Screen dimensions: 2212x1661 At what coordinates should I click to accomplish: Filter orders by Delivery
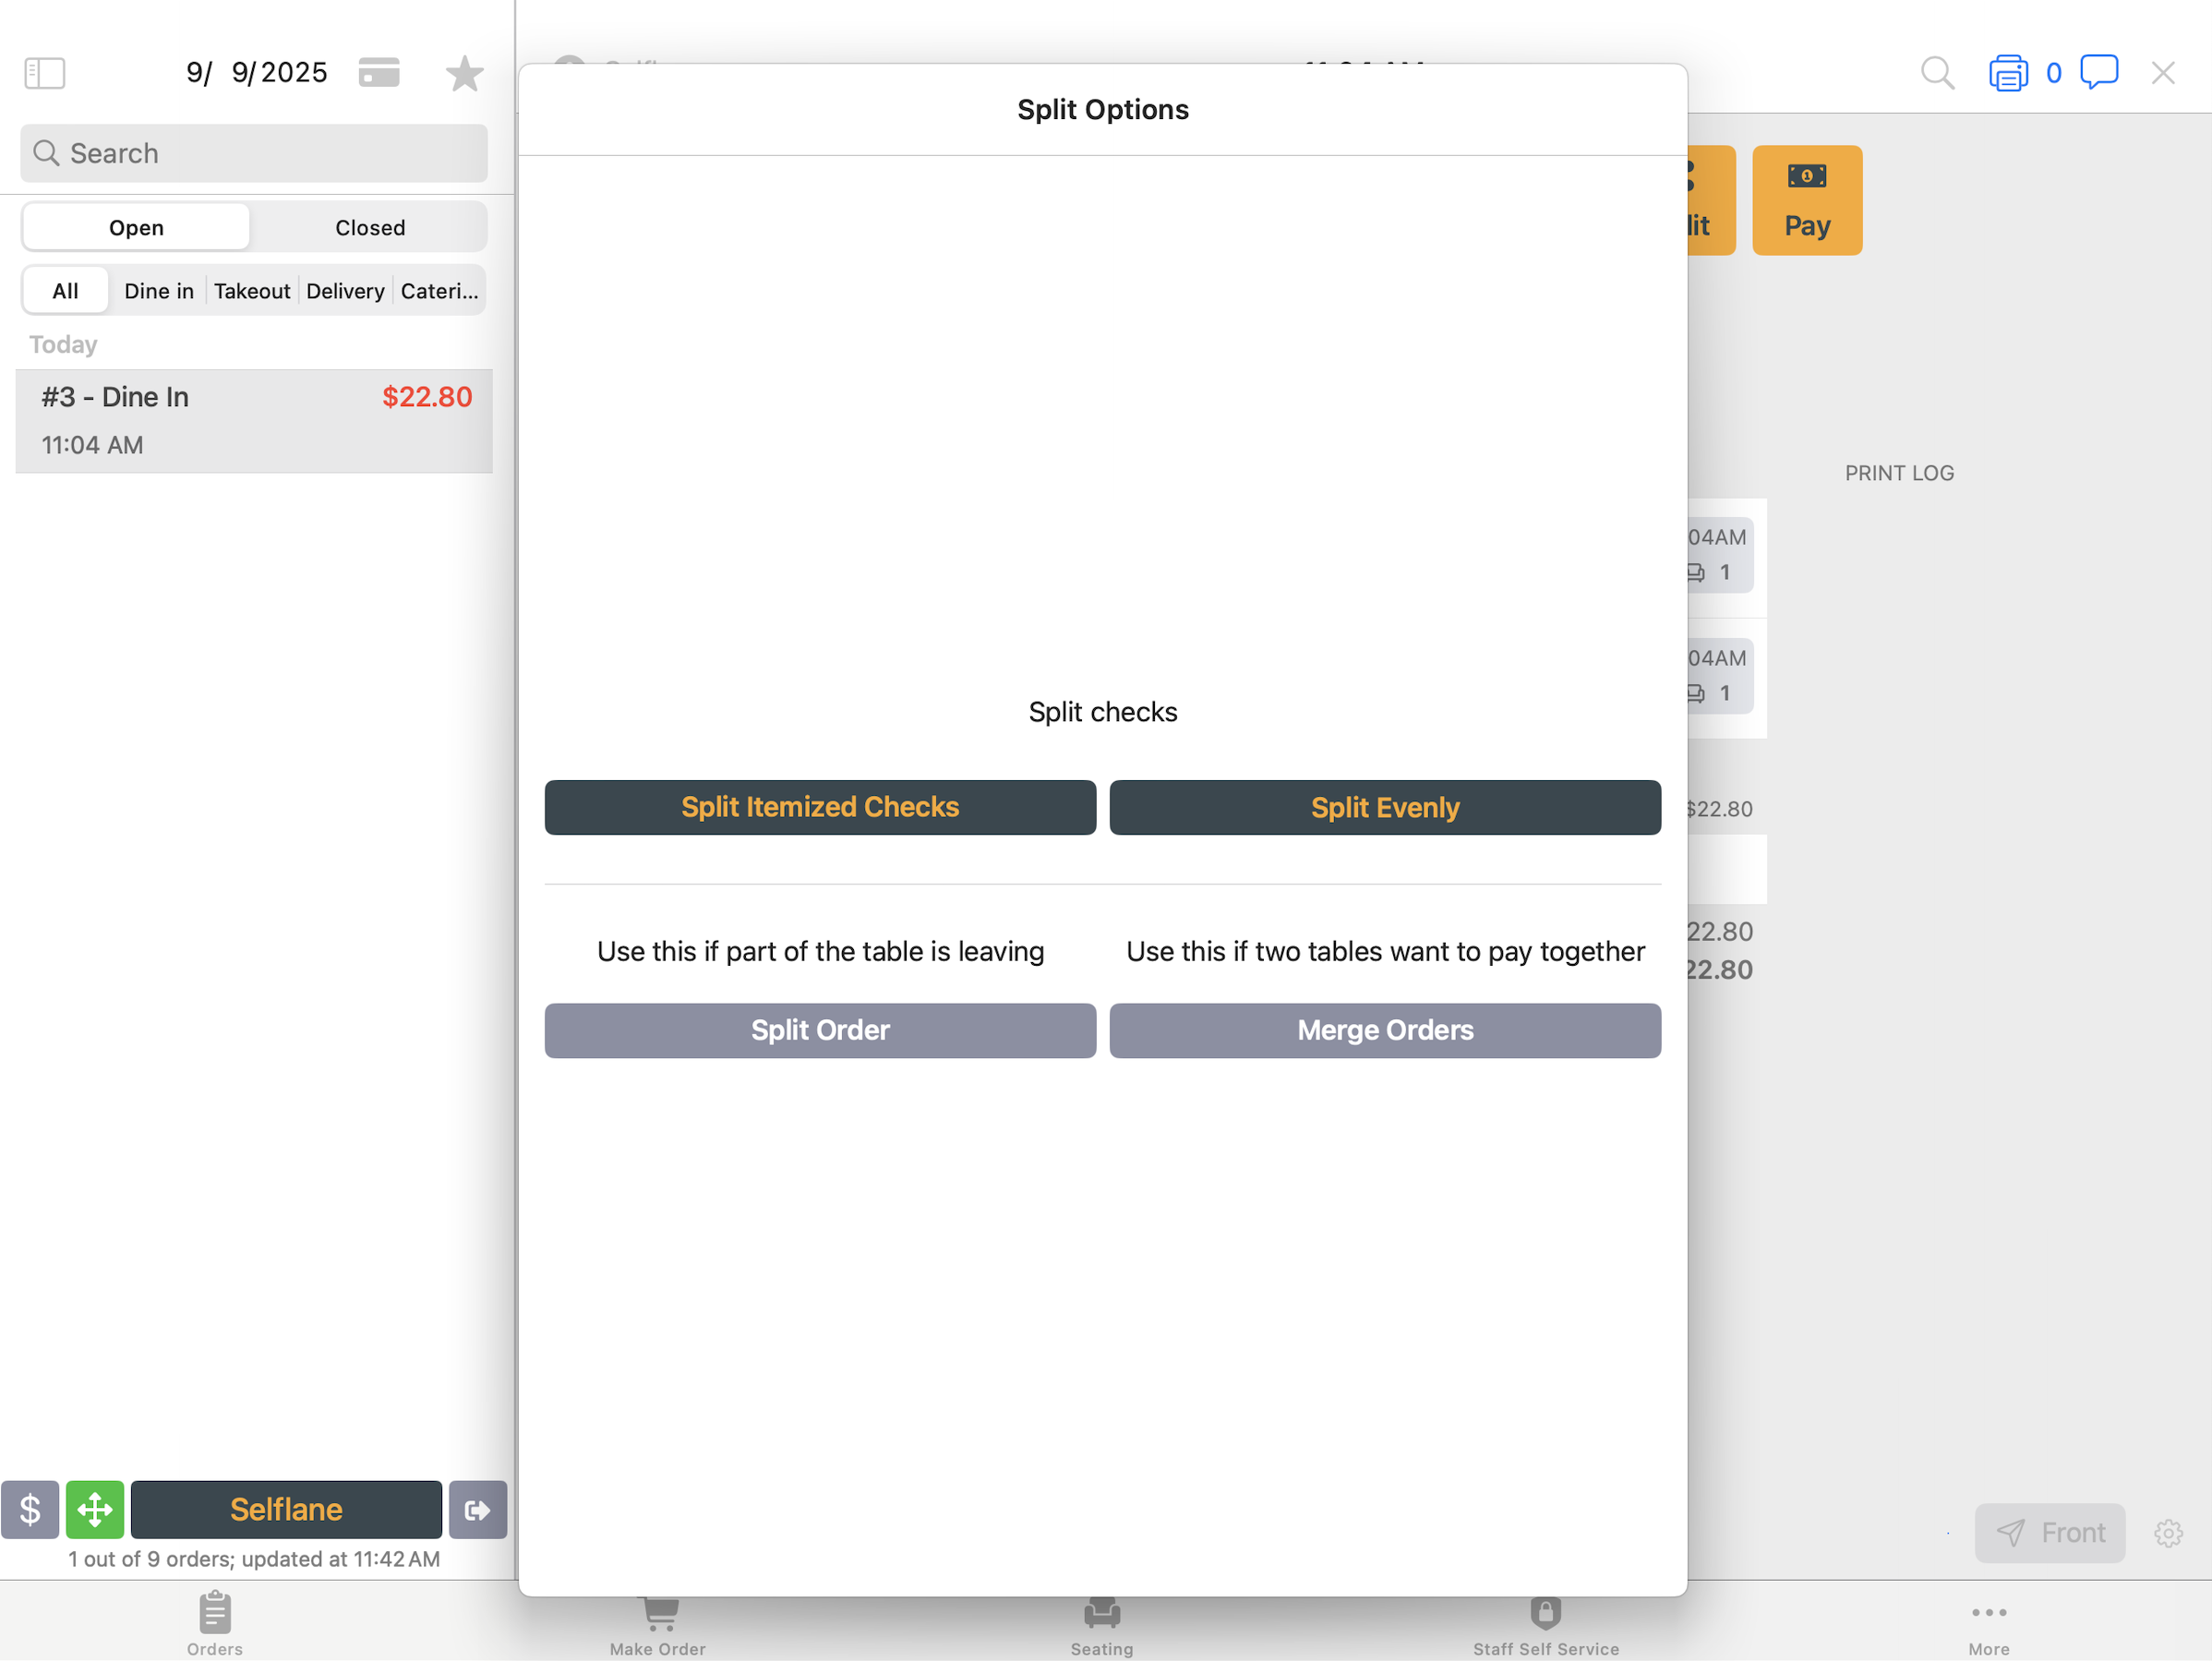tap(345, 291)
